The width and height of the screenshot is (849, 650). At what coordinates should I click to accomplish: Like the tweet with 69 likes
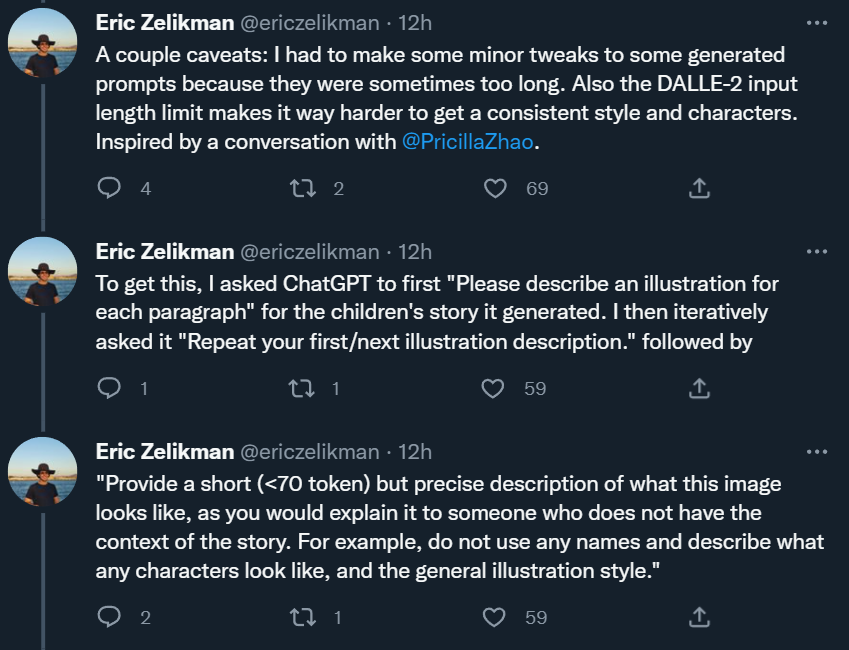(494, 187)
